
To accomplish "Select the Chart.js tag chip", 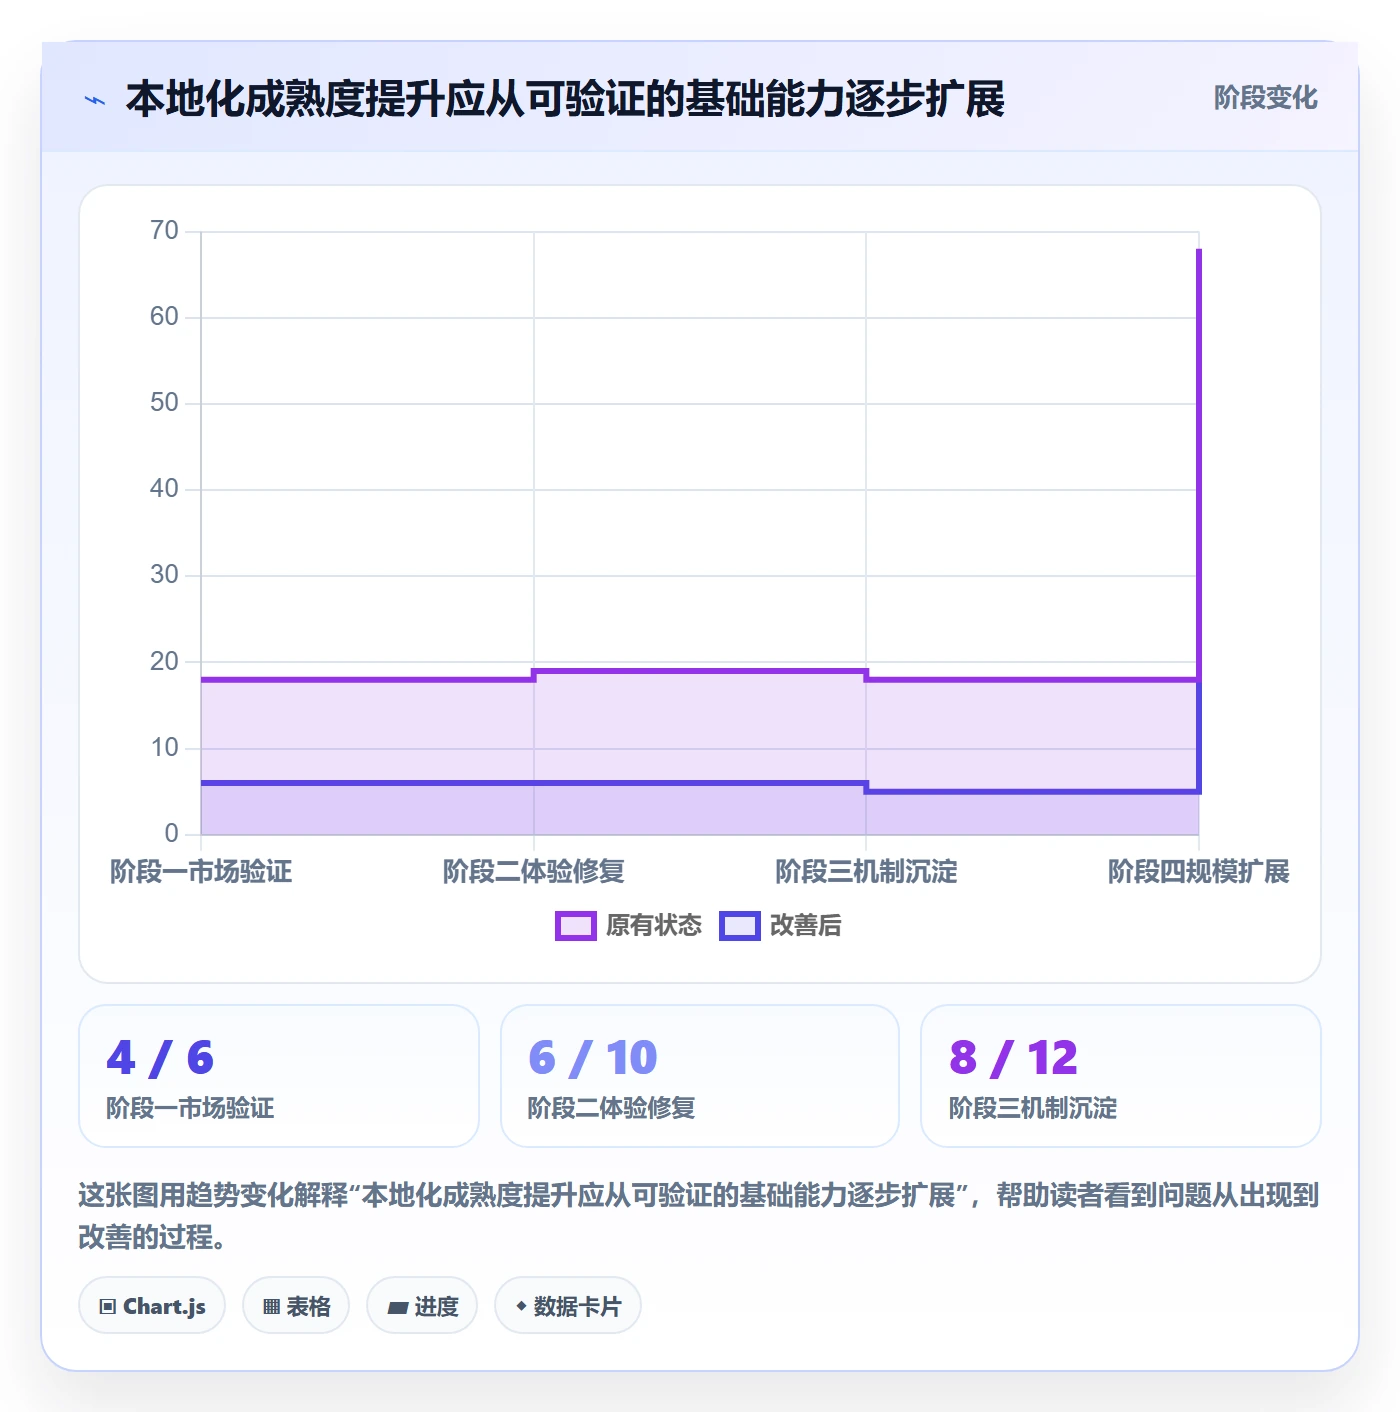I will tap(152, 1306).
